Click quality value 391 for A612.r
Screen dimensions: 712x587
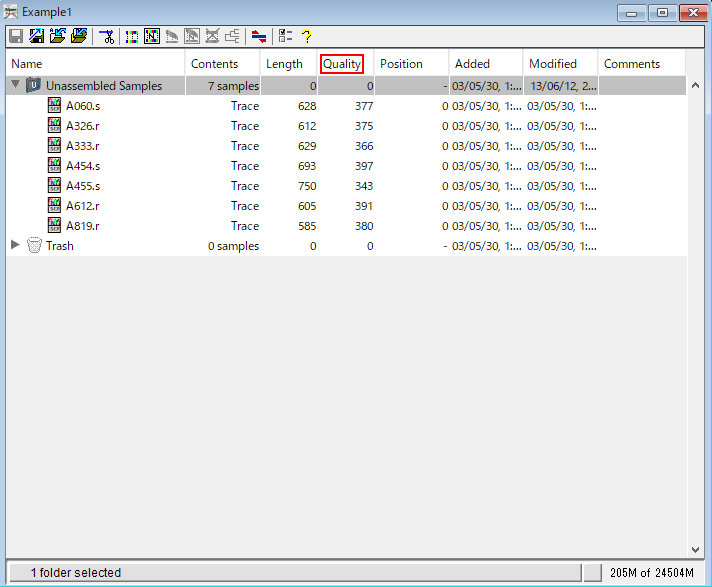364,206
